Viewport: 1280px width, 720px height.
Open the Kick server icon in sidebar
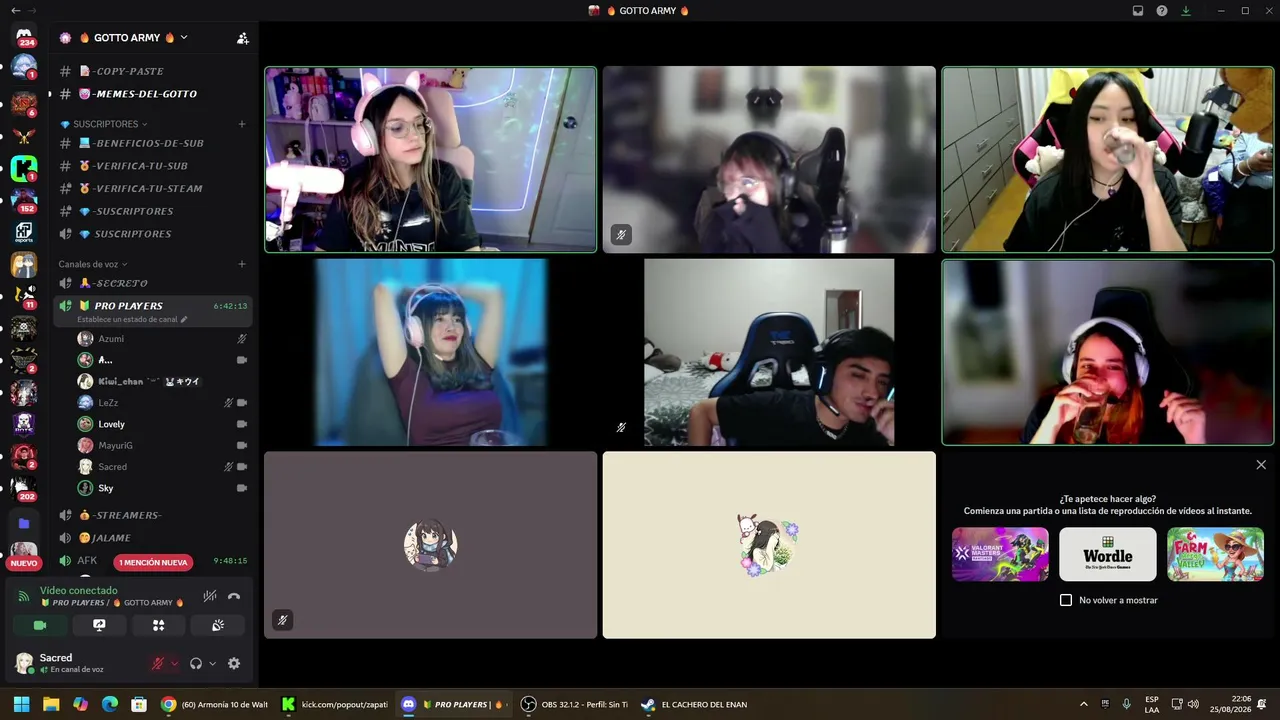pyautogui.click(x=24, y=168)
